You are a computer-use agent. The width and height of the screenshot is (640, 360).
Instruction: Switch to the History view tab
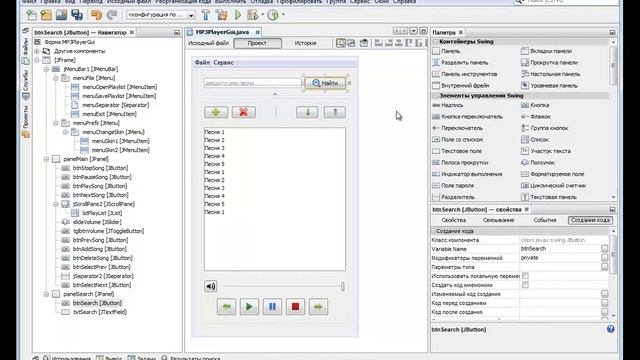click(305, 43)
